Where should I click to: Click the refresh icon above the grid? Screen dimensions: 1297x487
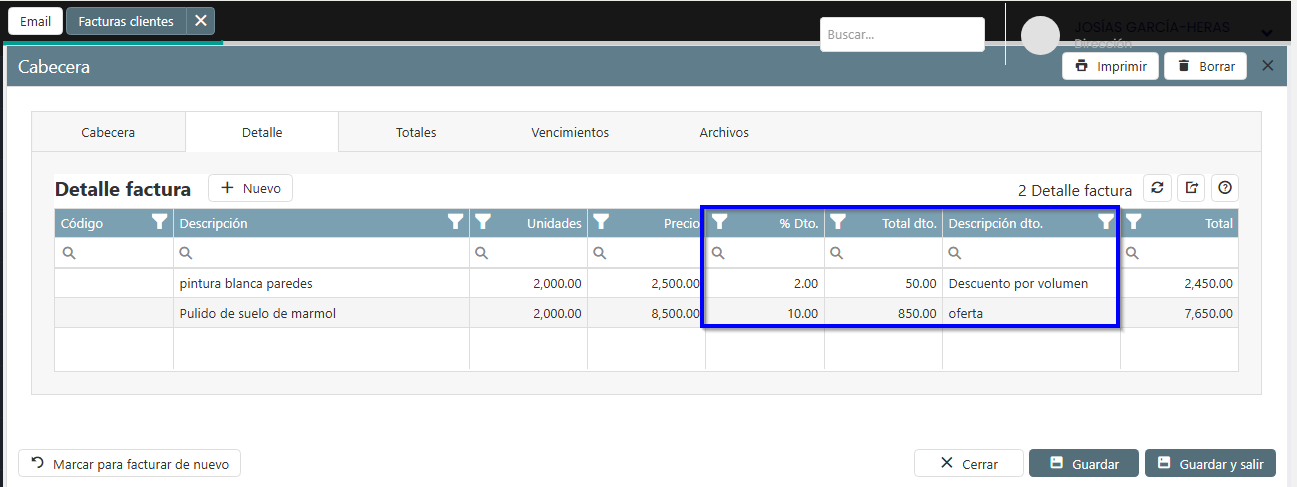point(1157,188)
